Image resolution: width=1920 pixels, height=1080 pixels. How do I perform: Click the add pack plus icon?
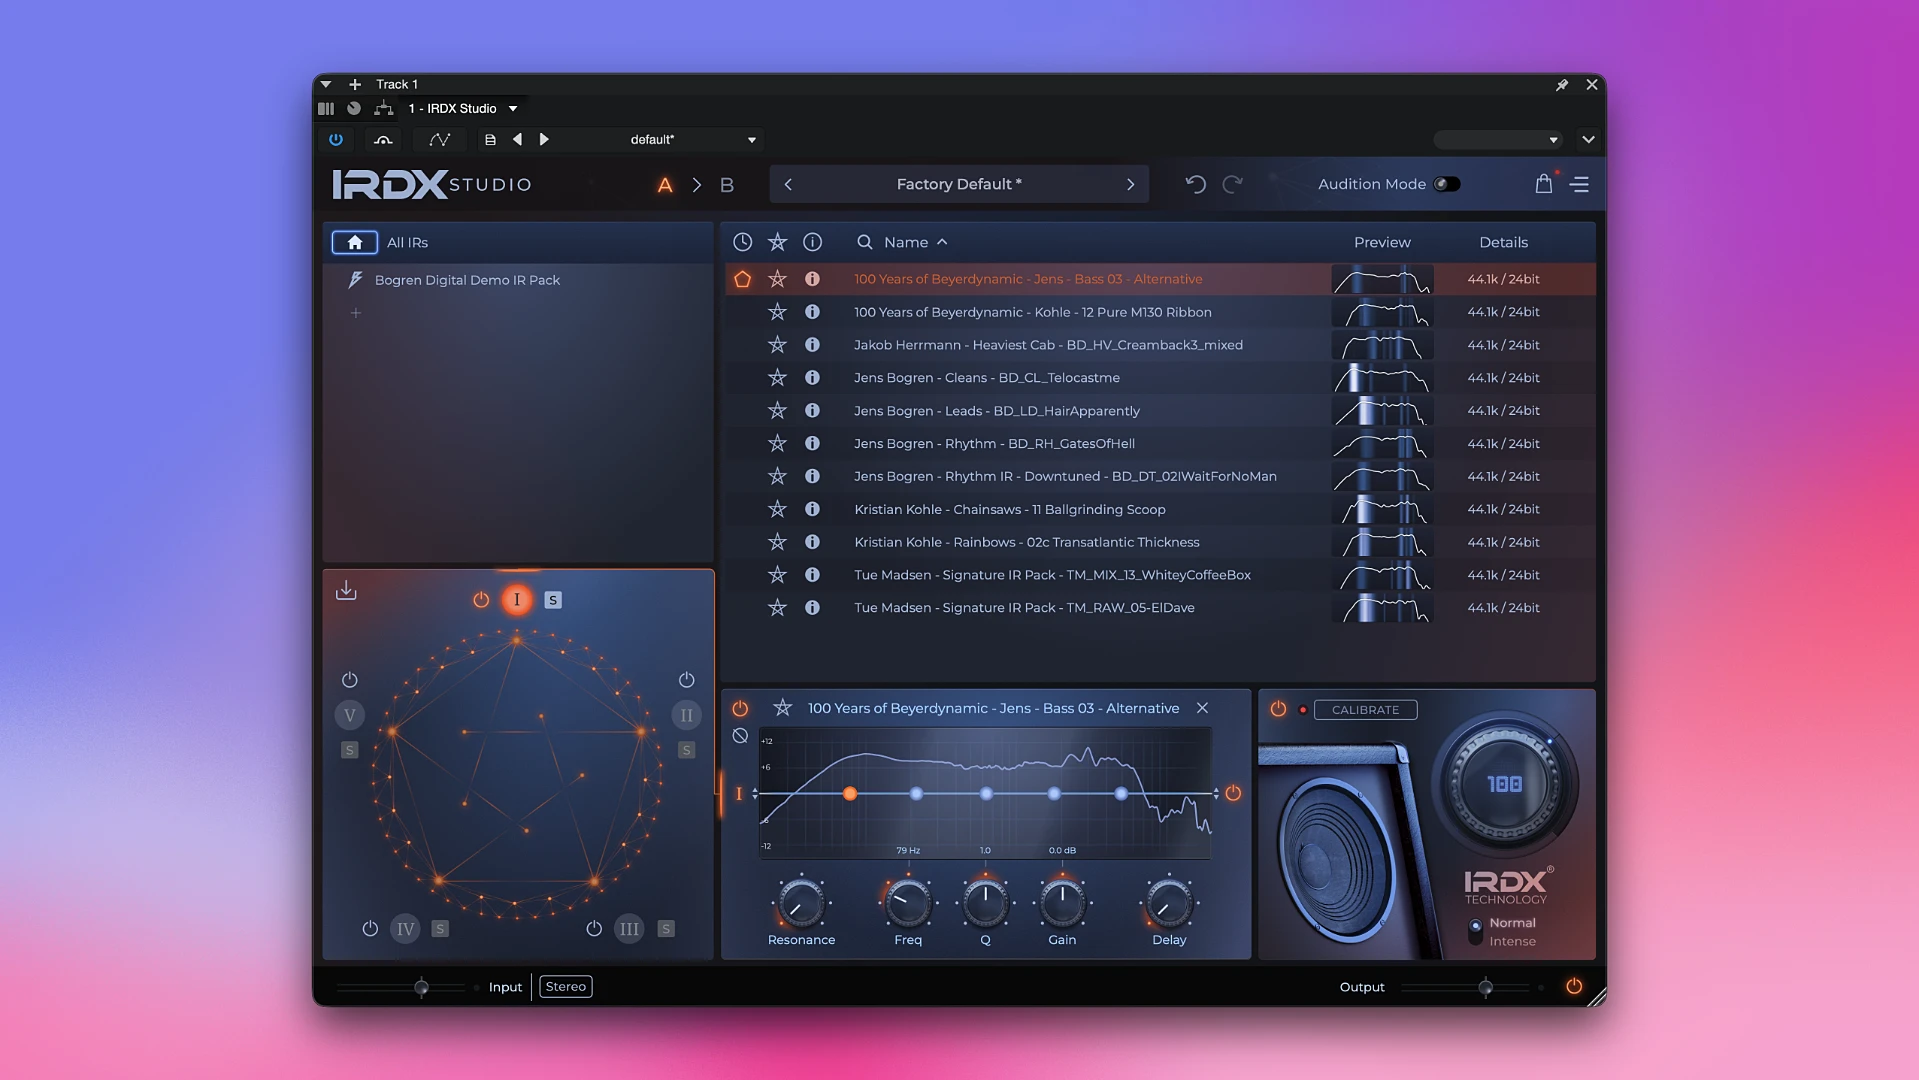355,313
